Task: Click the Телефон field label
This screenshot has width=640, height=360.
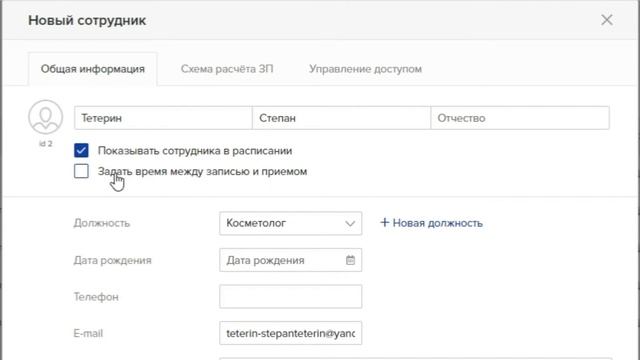Action: (96, 297)
